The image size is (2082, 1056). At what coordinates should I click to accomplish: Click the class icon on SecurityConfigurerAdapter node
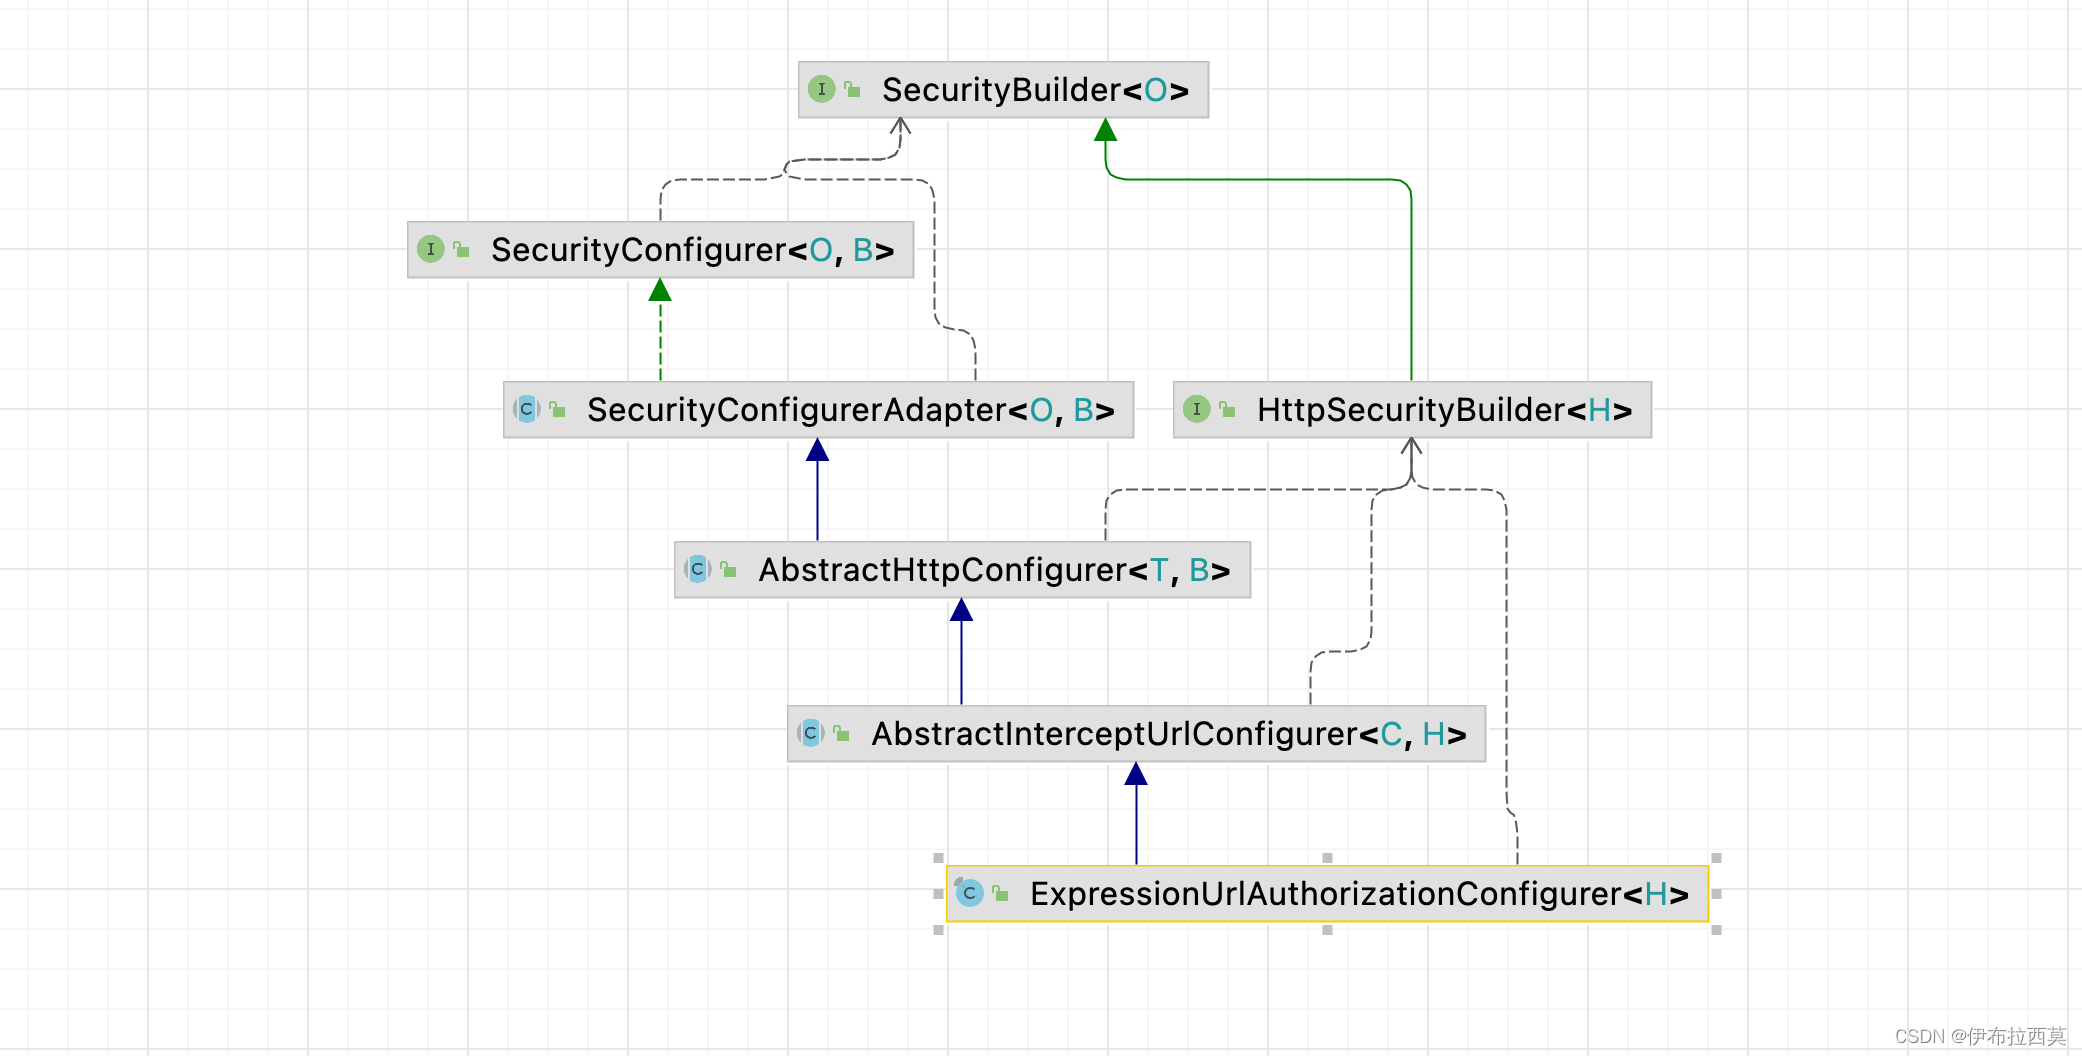526,409
